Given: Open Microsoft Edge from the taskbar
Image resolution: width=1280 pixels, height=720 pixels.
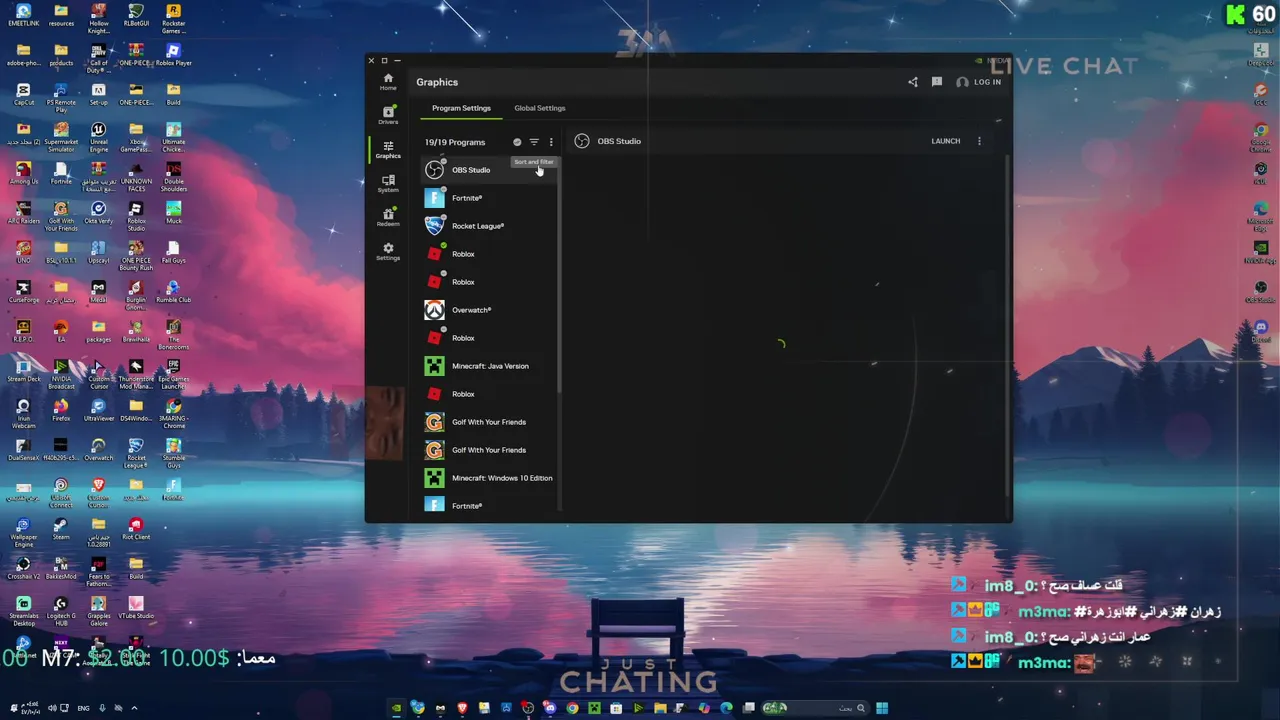Looking at the screenshot, I should click(726, 708).
